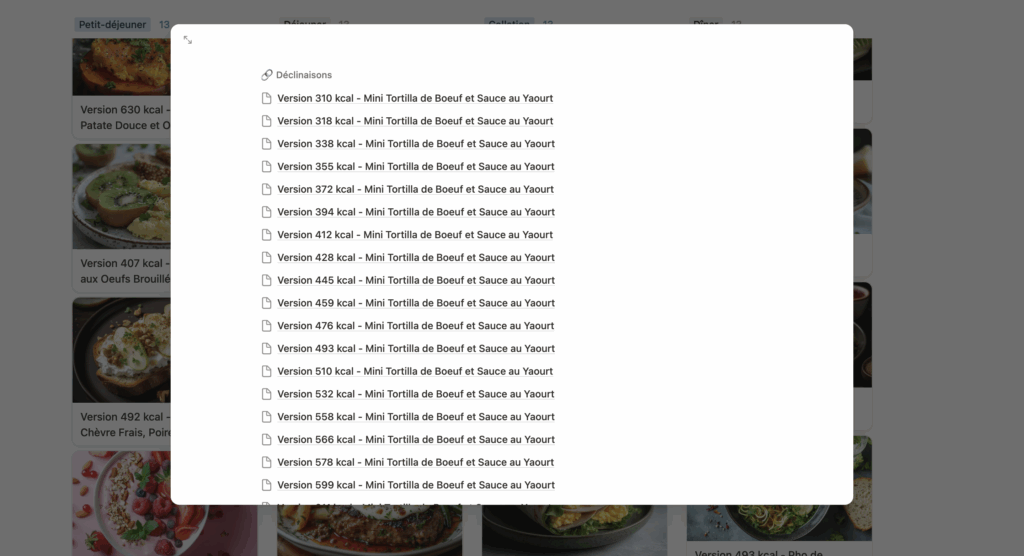Click page icon beside Version 532 kcal
The height and width of the screenshot is (556, 1024).
coord(266,394)
